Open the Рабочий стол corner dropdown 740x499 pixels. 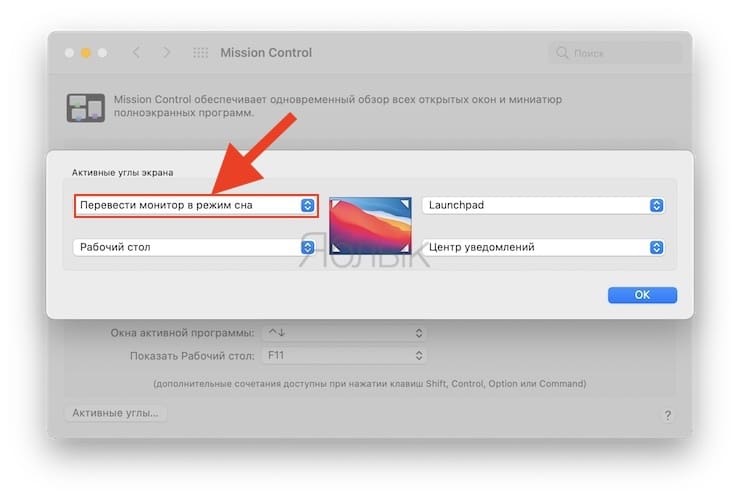(x=194, y=247)
